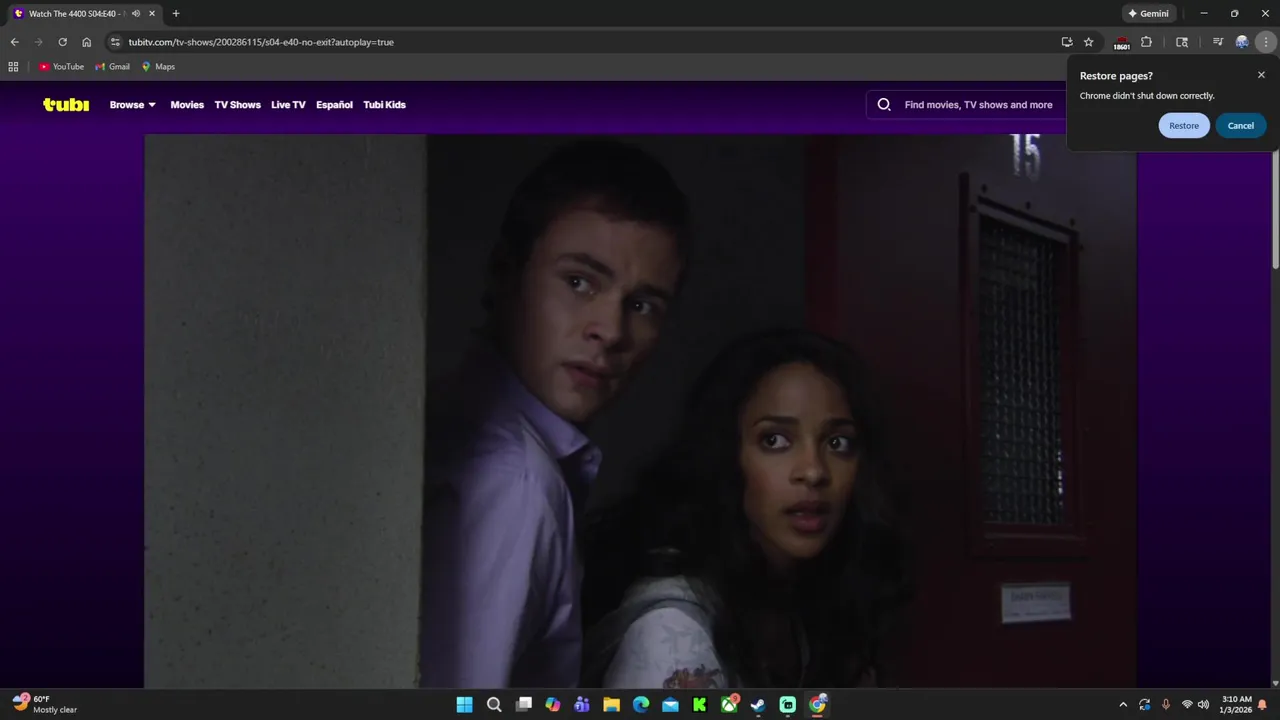The width and height of the screenshot is (1280, 720).
Task: Open the Gmail bookmark
Action: click(112, 67)
